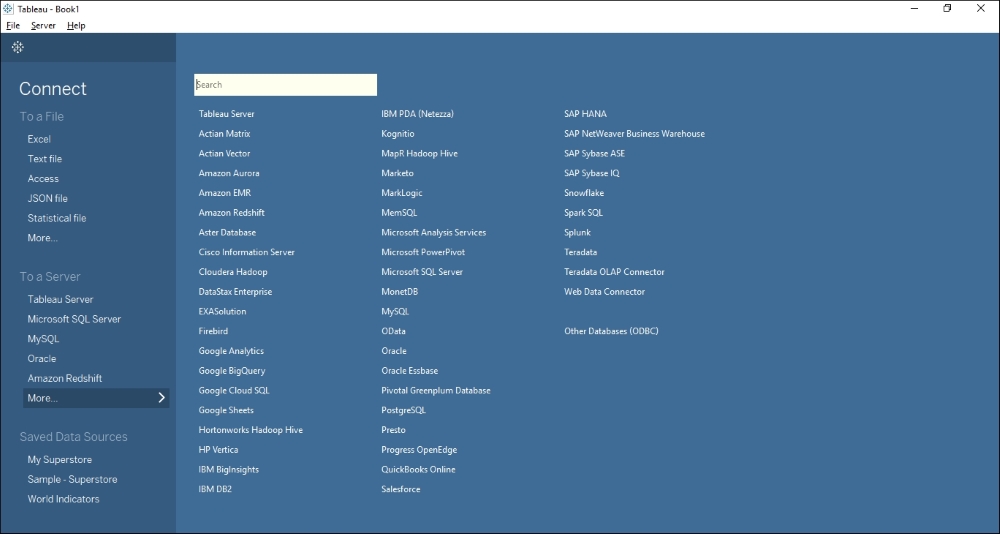Choose Amazon Aurora connector
The image size is (1000, 534).
tap(229, 173)
